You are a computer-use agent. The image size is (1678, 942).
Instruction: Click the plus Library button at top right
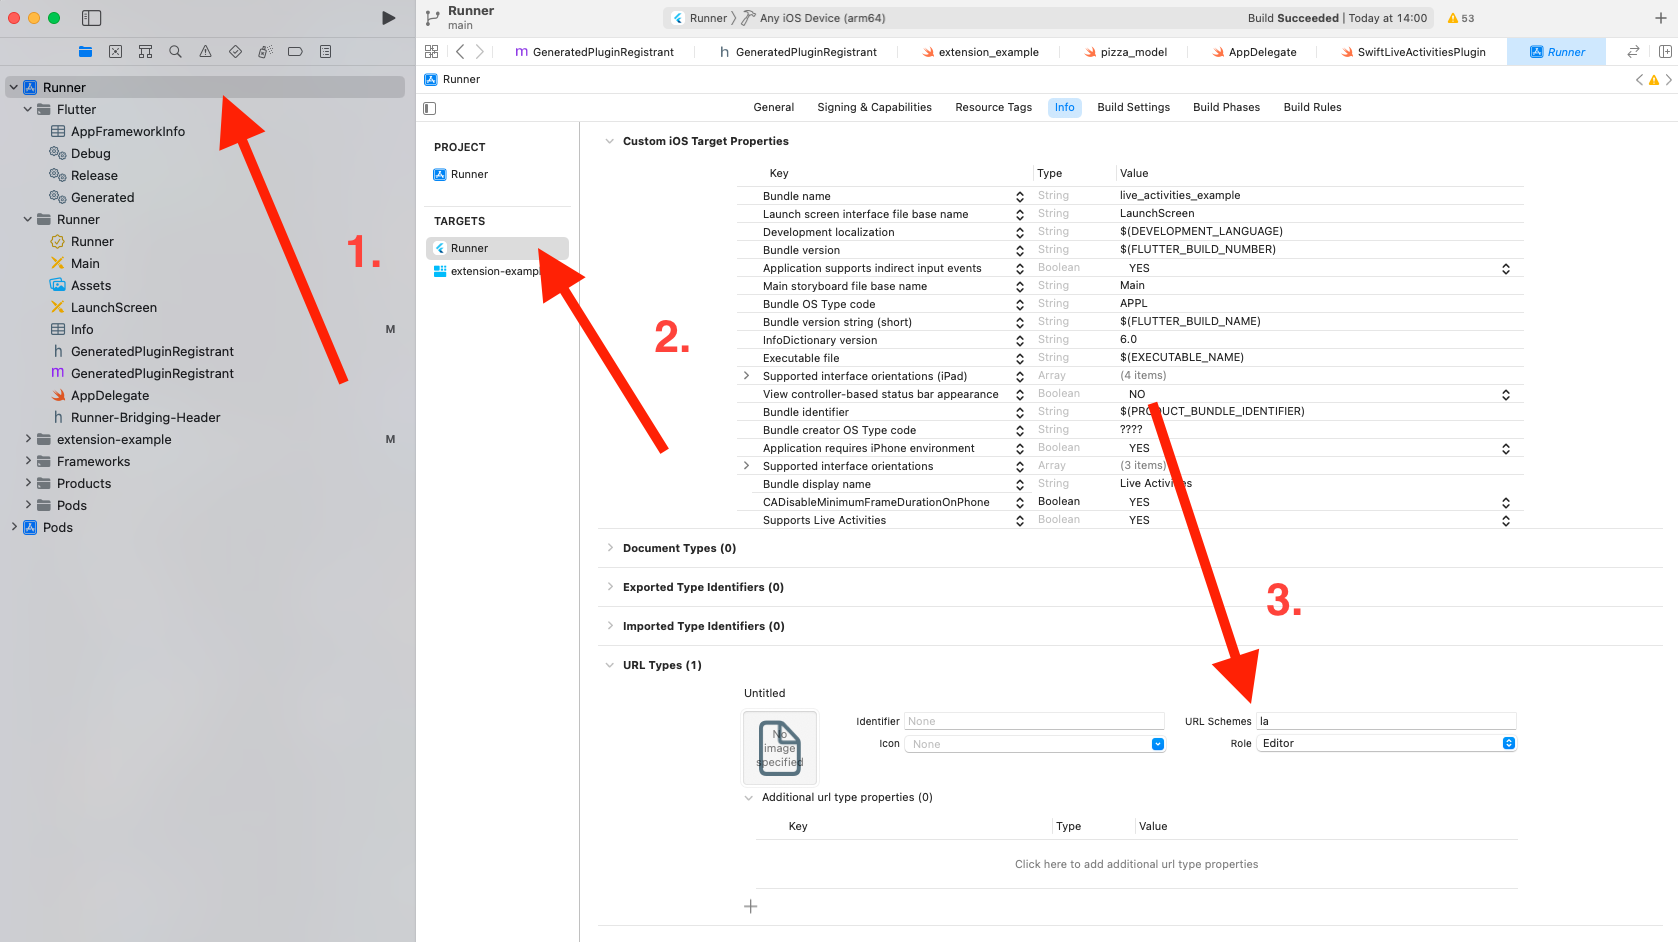pos(1661,18)
